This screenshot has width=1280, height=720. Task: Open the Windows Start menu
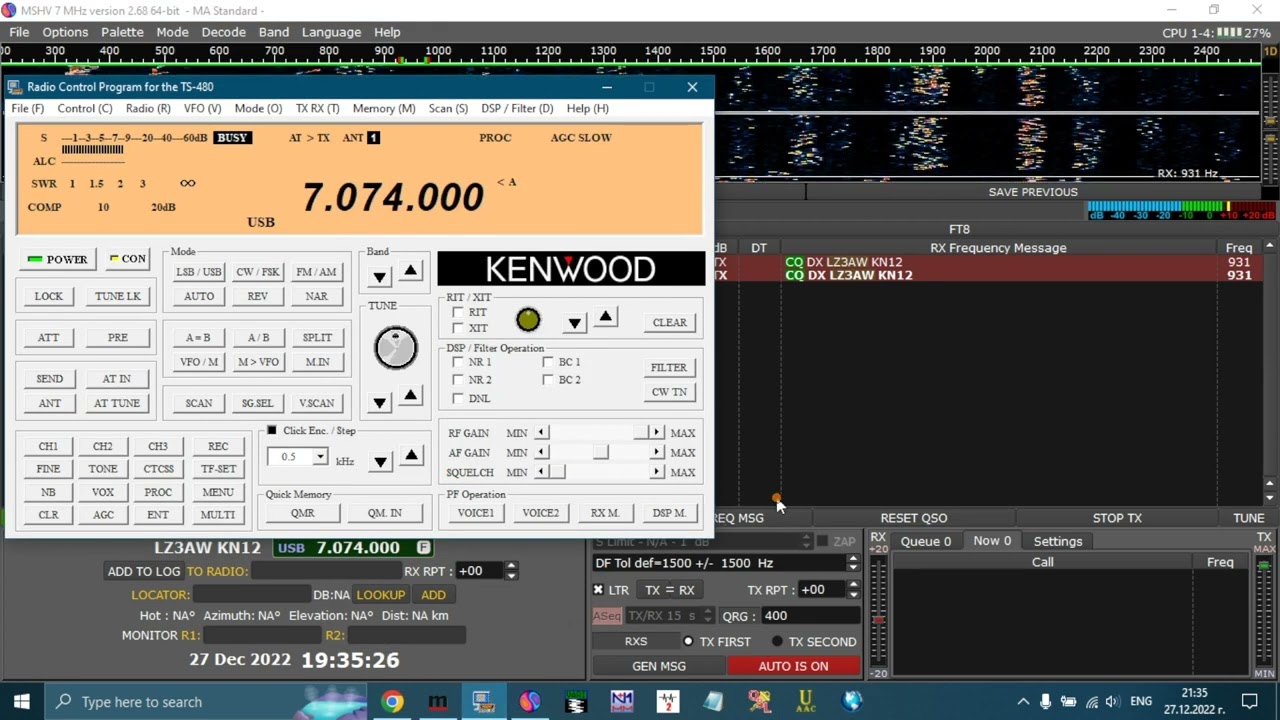pos(21,701)
